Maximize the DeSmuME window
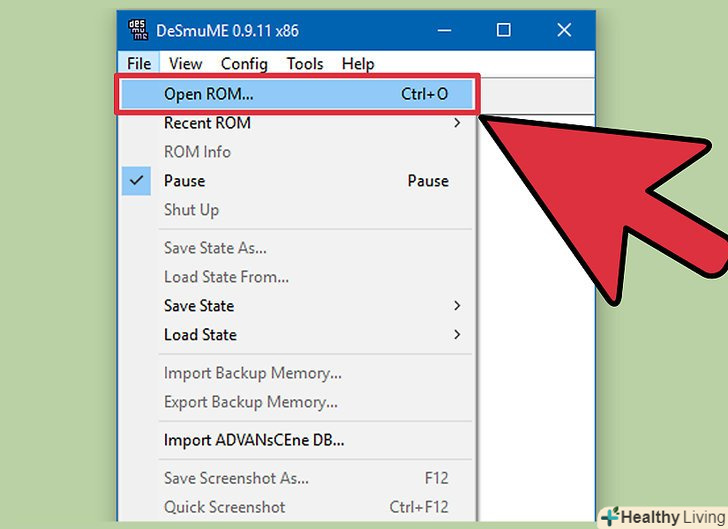The height and width of the screenshot is (529, 728). coord(503,31)
